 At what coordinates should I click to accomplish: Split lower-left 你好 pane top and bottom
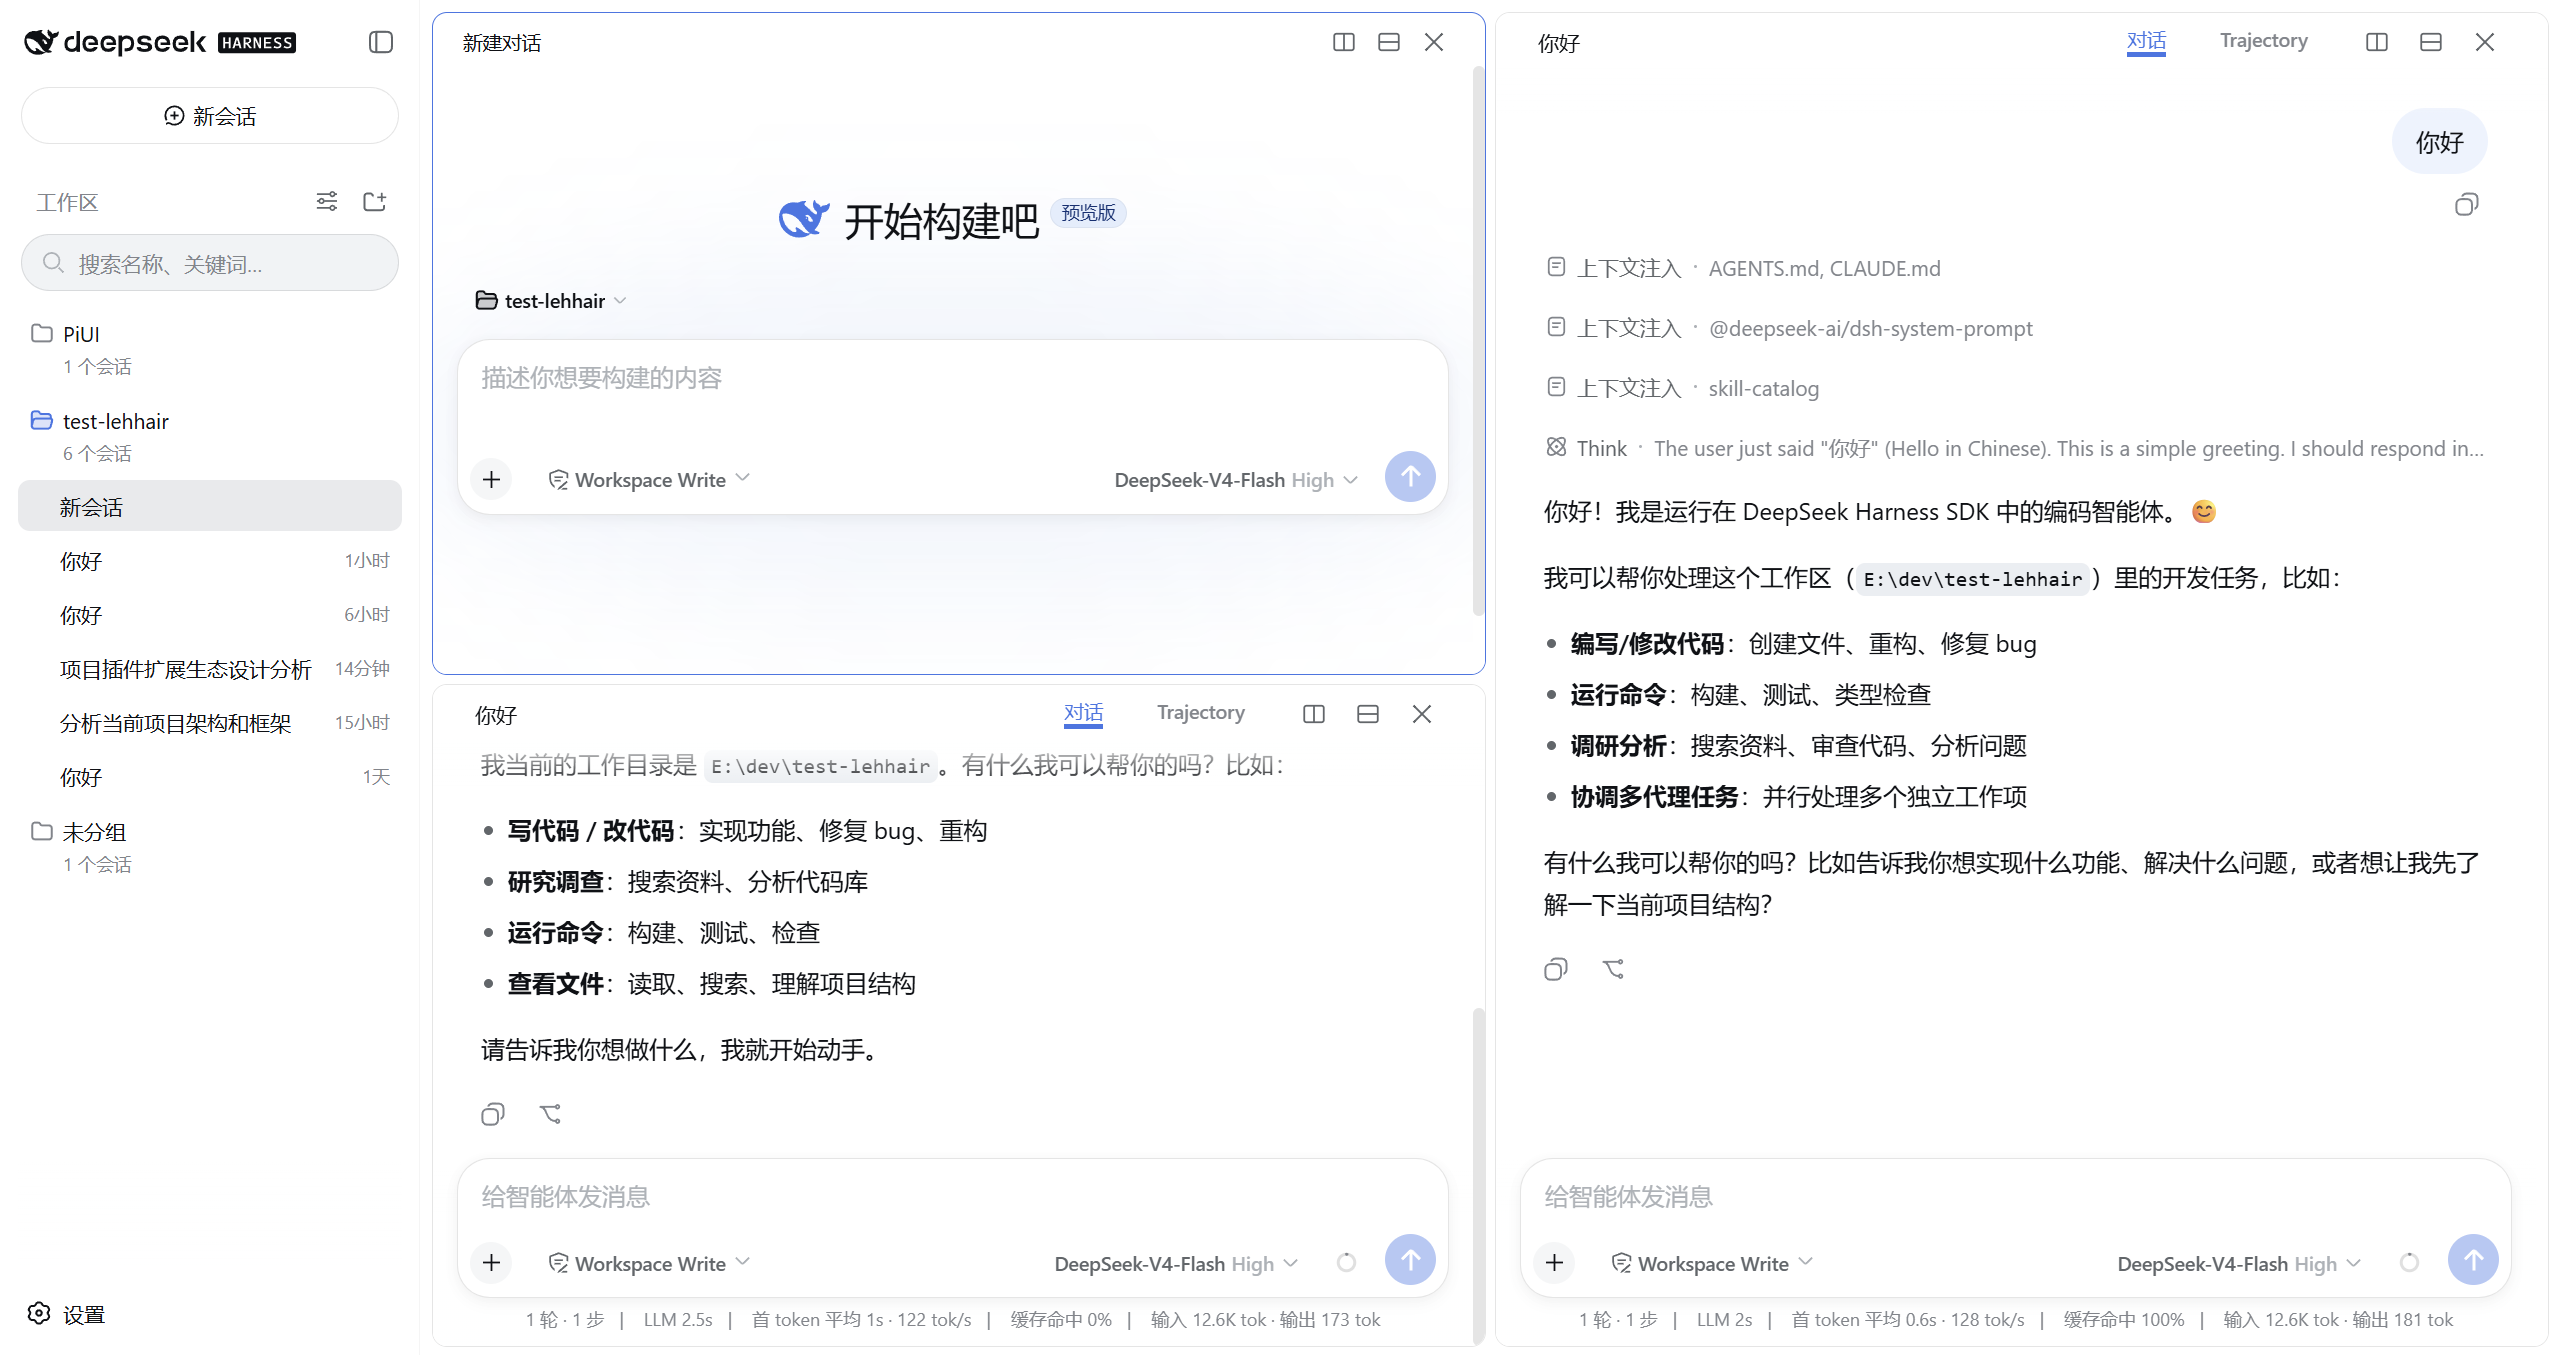[x=1368, y=714]
